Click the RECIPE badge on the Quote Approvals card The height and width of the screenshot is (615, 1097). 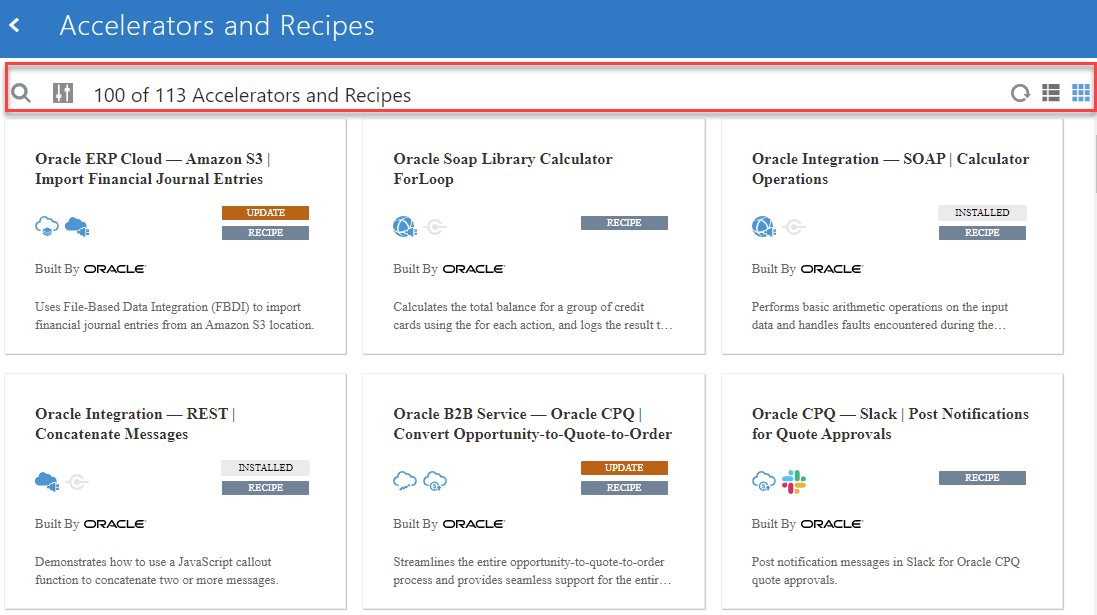pyautogui.click(x=982, y=477)
